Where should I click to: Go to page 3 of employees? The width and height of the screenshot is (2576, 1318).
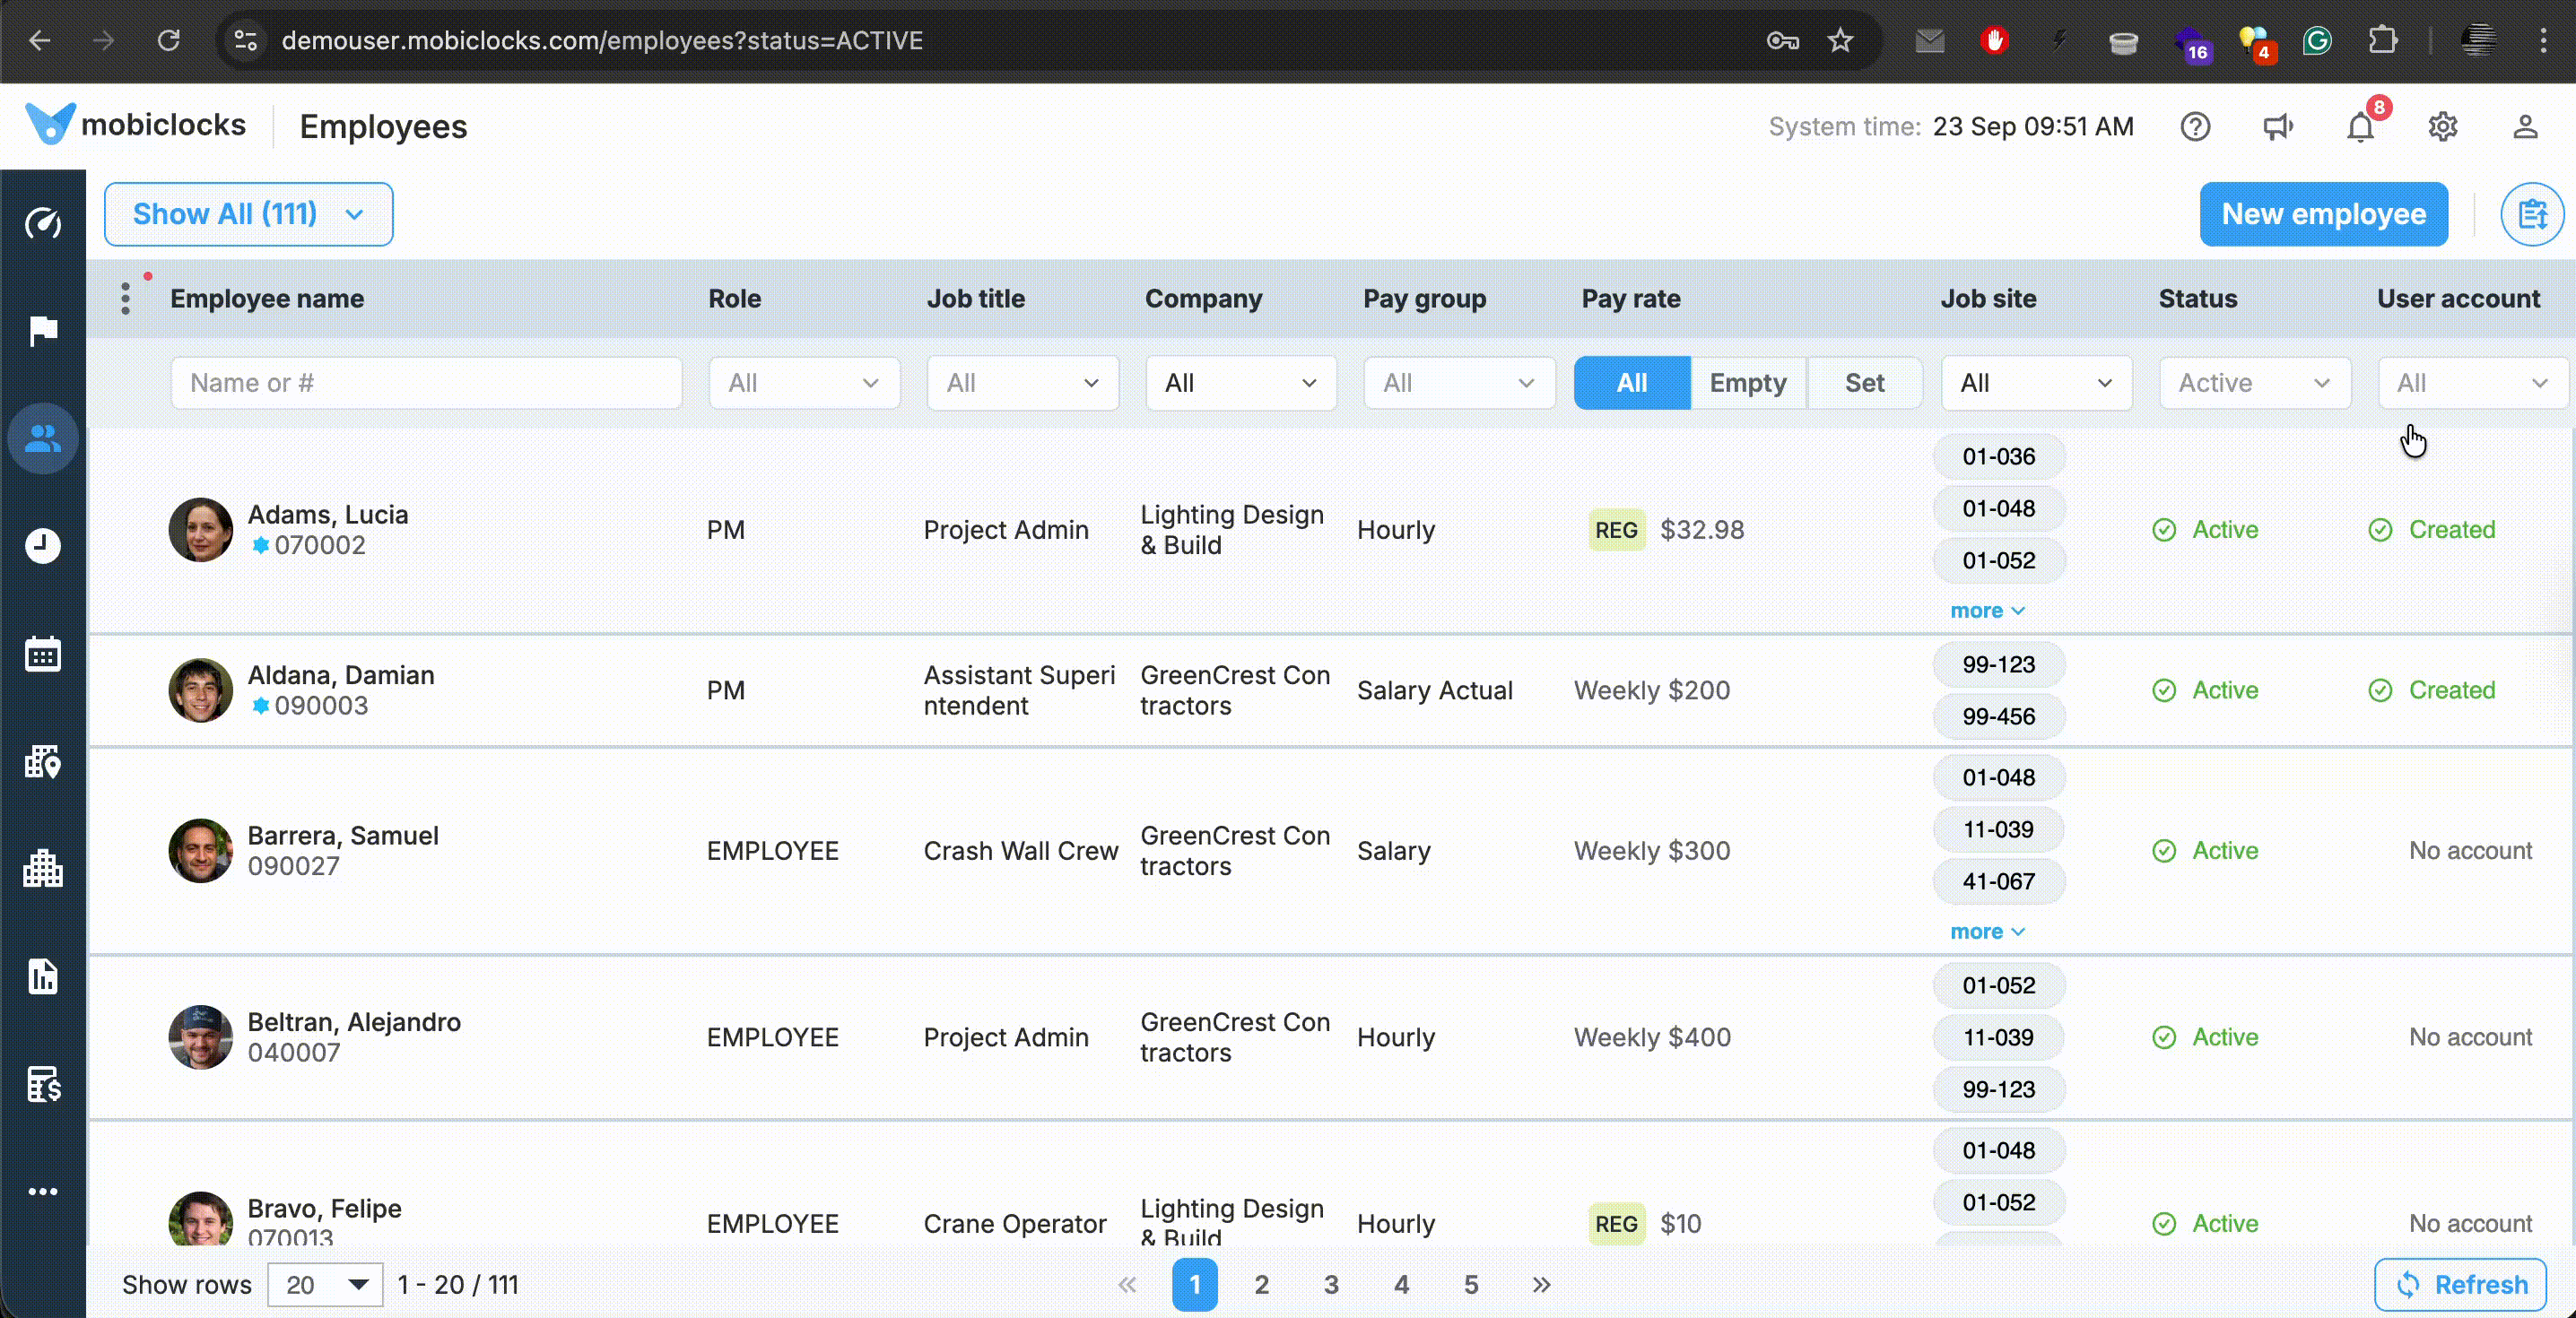point(1331,1284)
